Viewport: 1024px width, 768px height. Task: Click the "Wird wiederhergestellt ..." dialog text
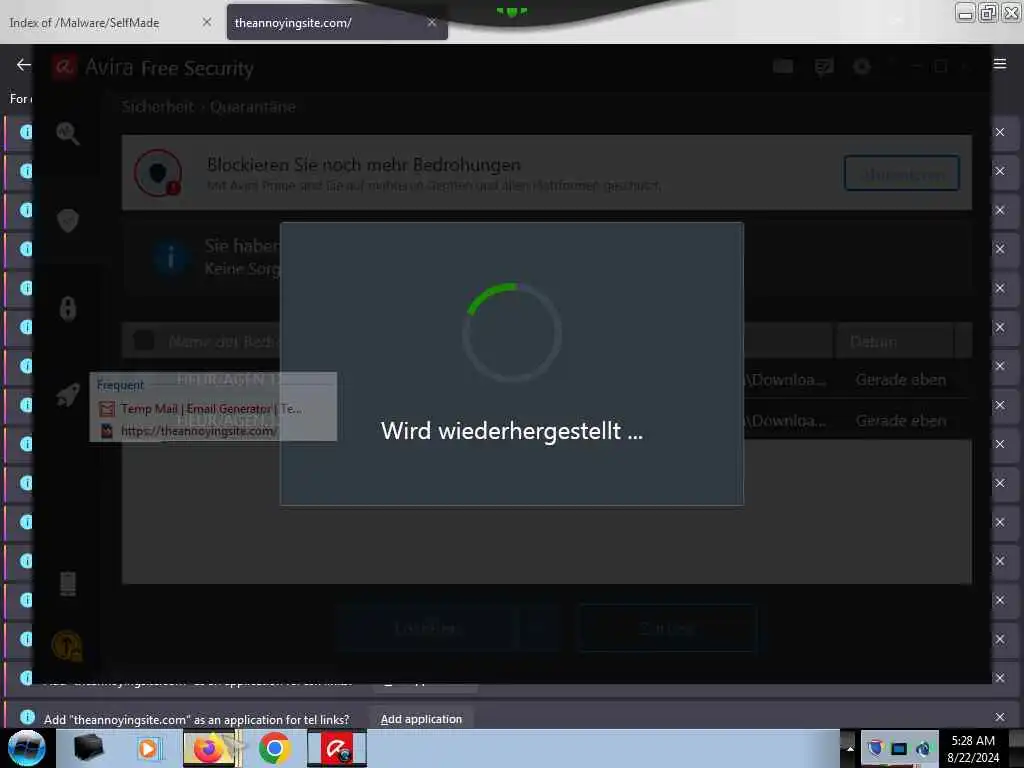[x=512, y=431]
